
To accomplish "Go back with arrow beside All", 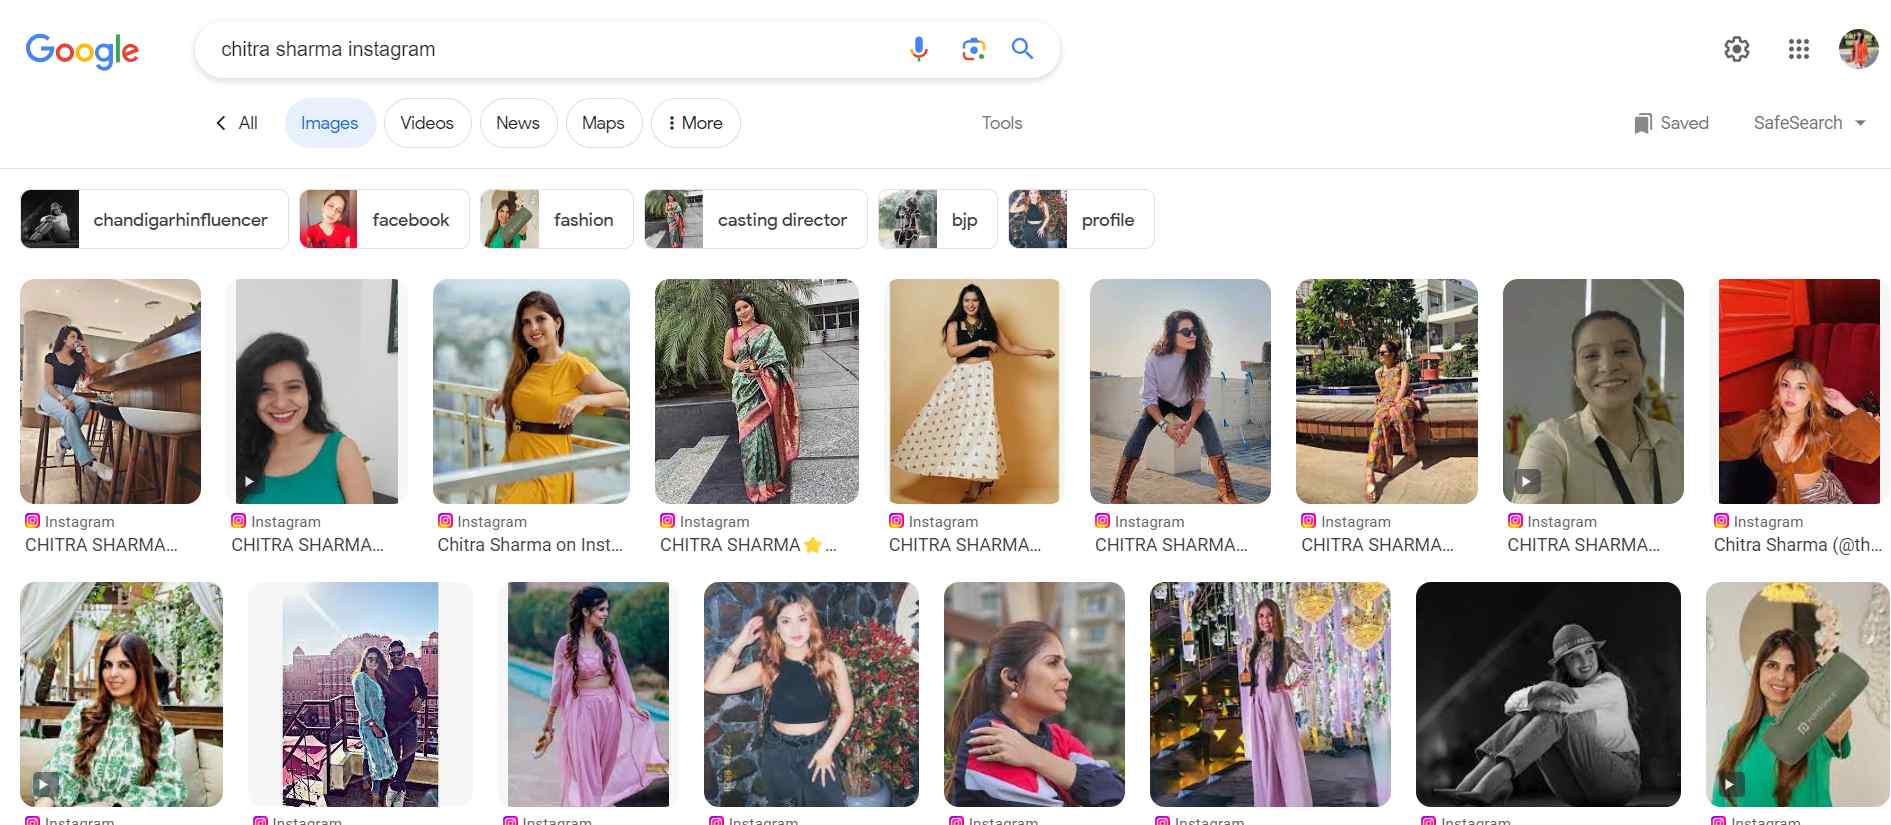I will tap(221, 123).
